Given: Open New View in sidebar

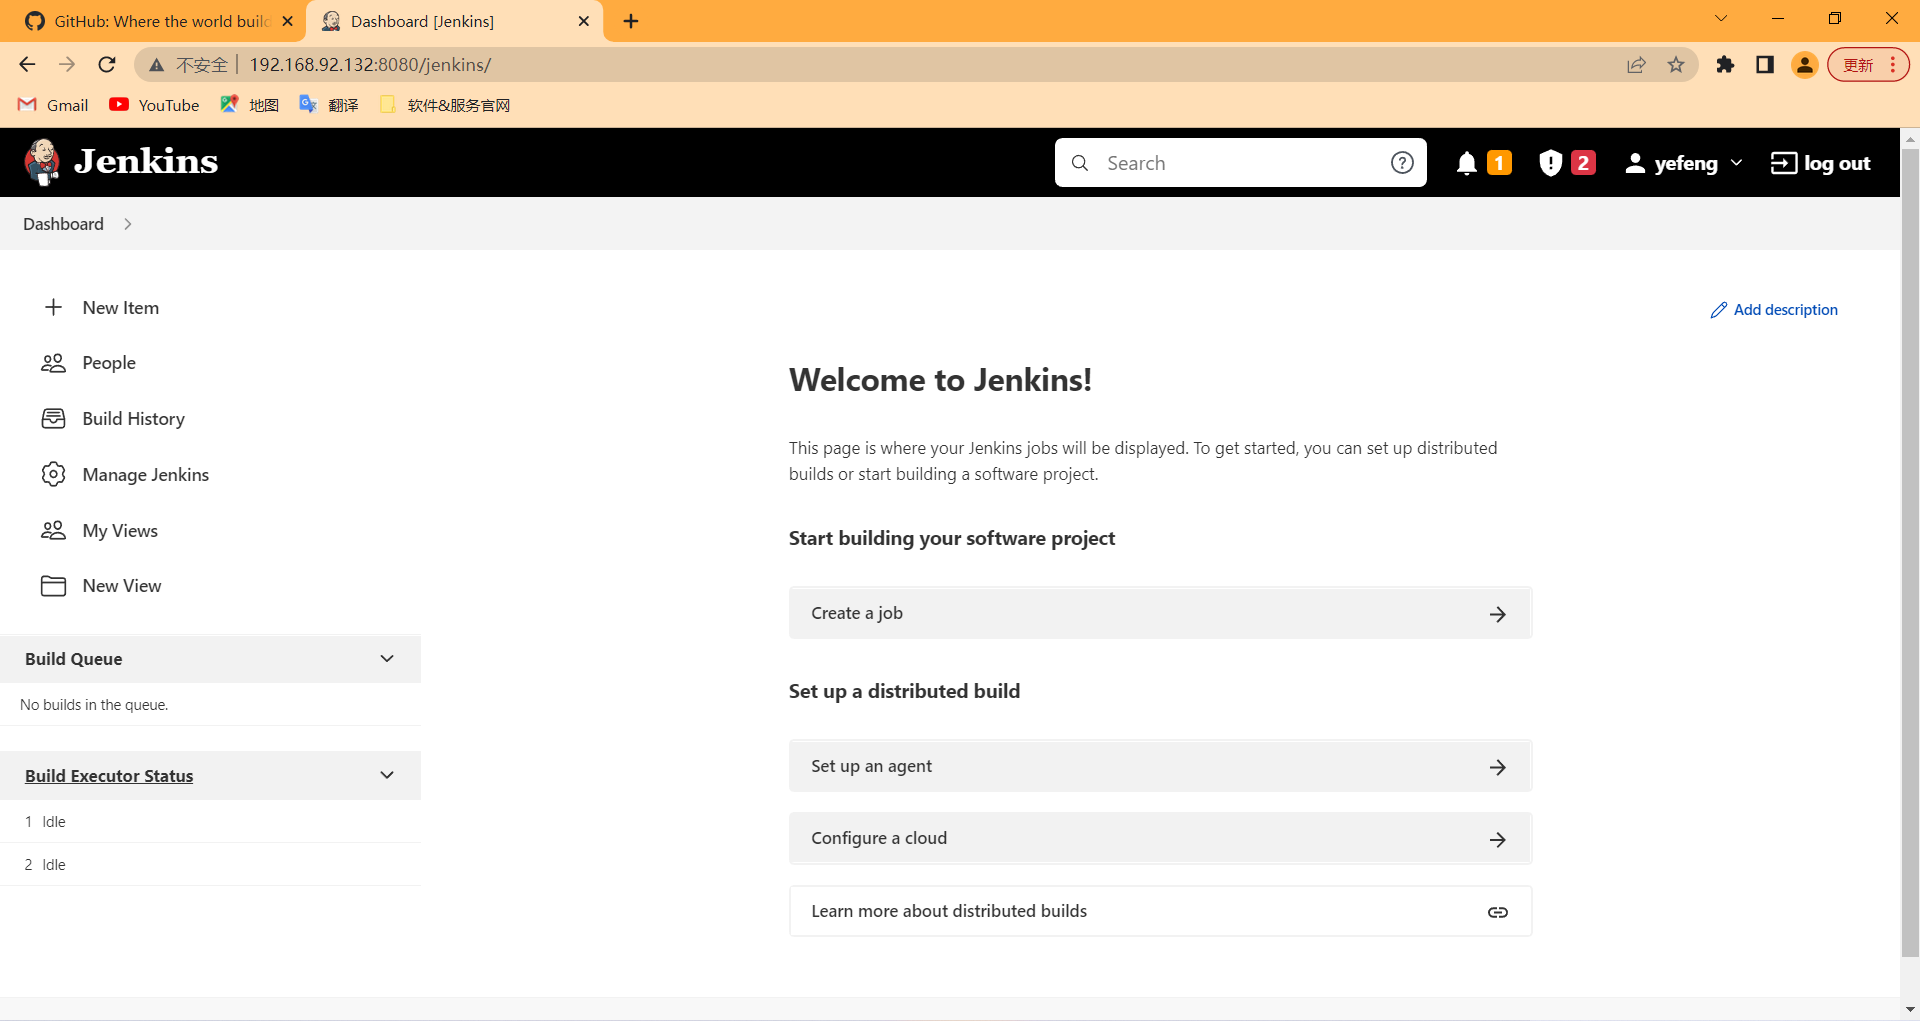Looking at the screenshot, I should [x=121, y=586].
